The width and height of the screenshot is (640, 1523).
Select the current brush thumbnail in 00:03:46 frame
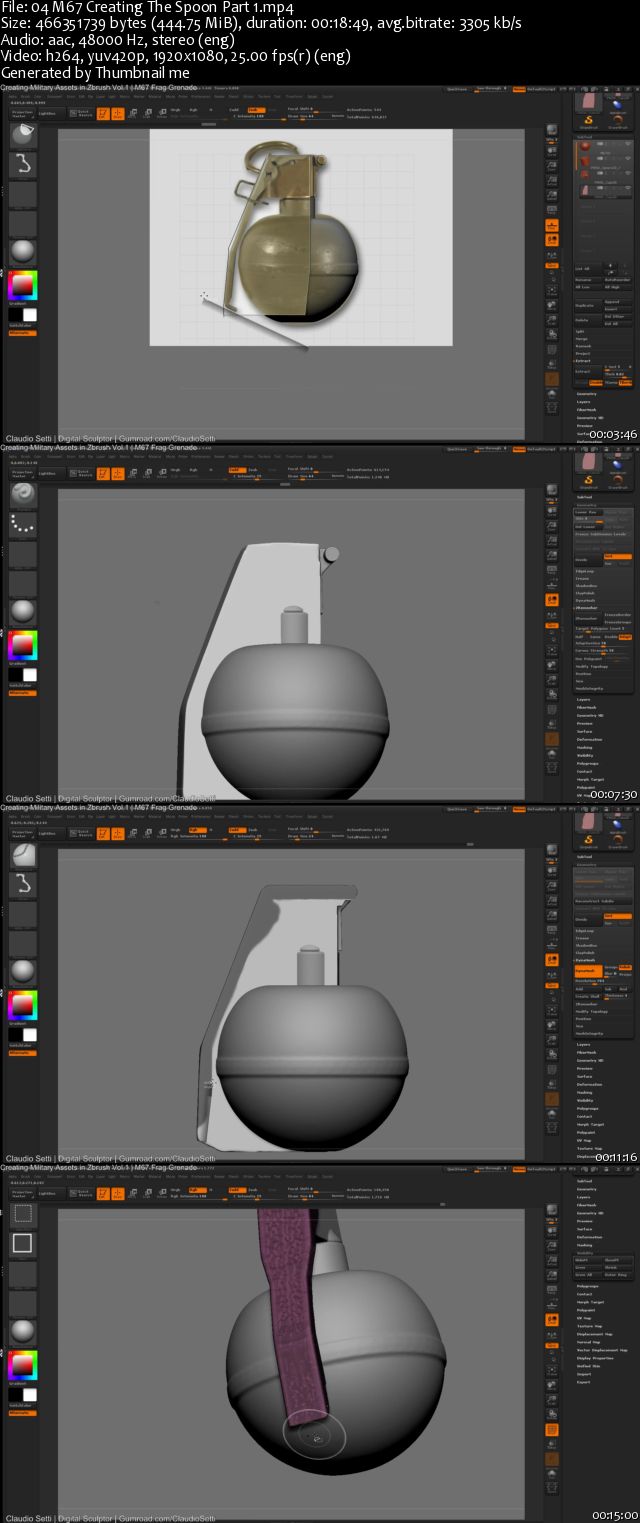coord(22,132)
